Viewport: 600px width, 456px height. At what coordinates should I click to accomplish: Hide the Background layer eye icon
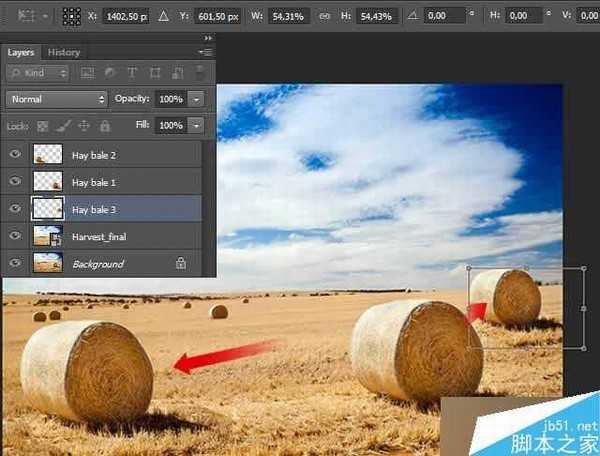(x=16, y=264)
